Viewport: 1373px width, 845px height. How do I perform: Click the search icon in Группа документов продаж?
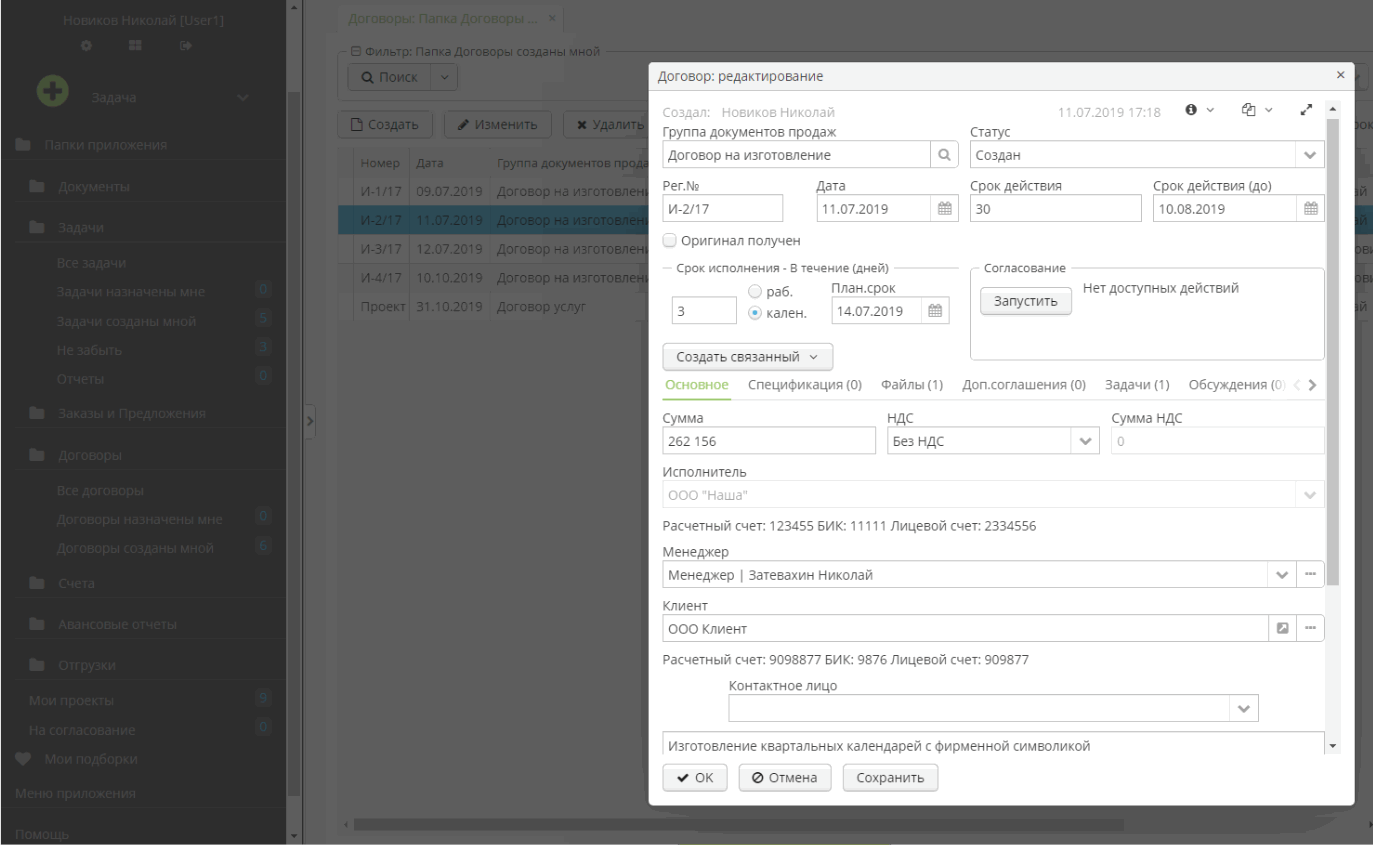(x=943, y=155)
